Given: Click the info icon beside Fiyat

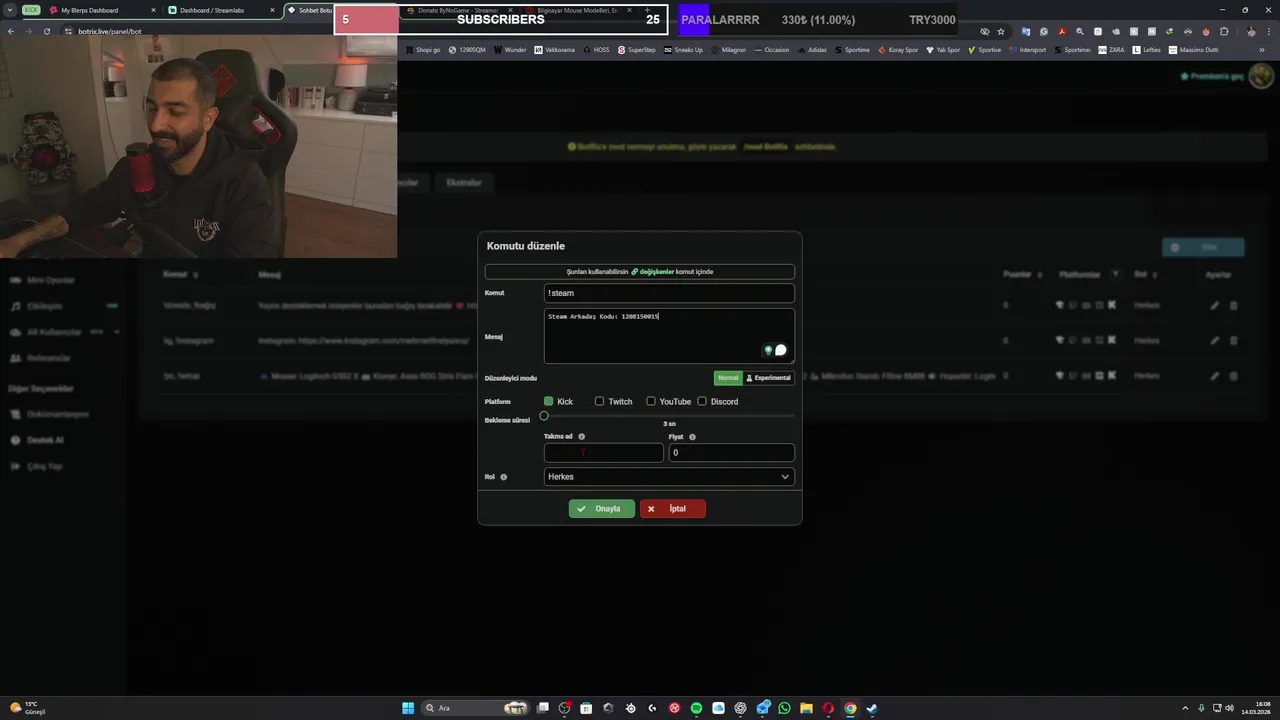Looking at the screenshot, I should point(692,437).
